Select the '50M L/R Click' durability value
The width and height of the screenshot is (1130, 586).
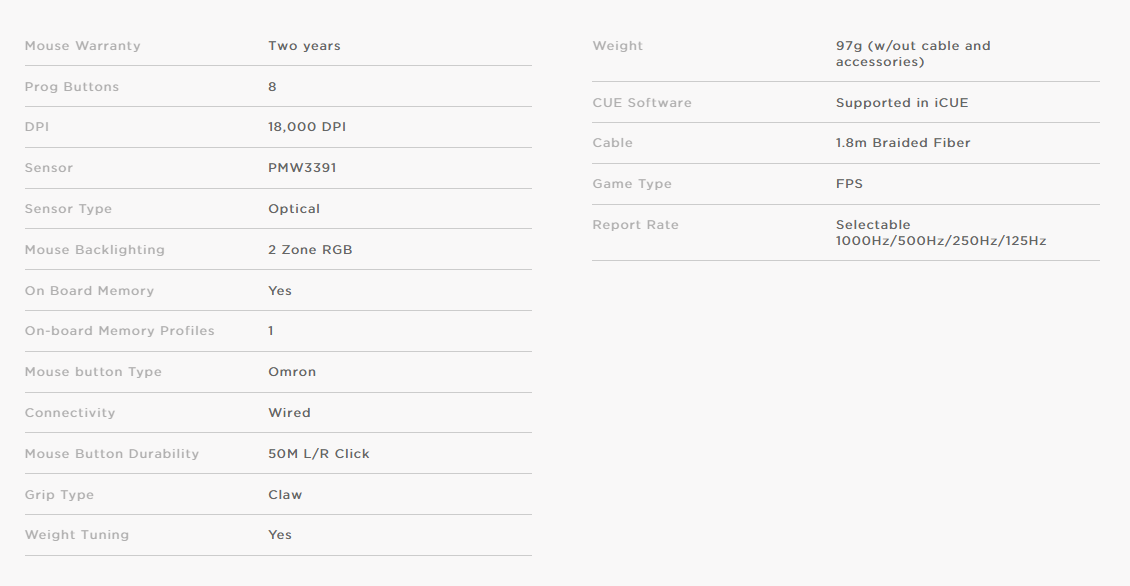click(319, 453)
